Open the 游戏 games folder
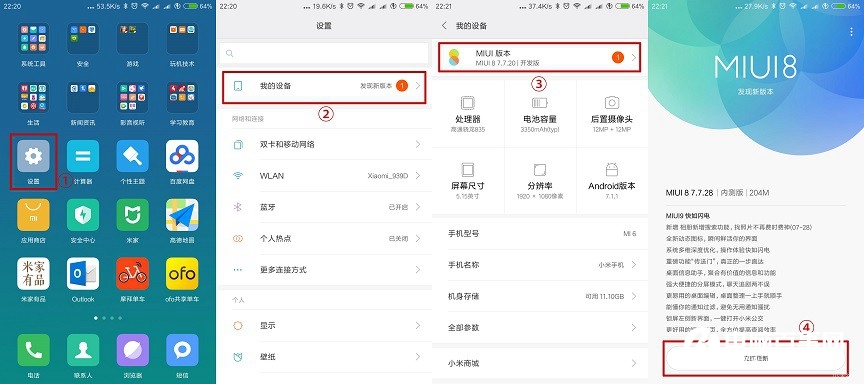 [x=133, y=39]
